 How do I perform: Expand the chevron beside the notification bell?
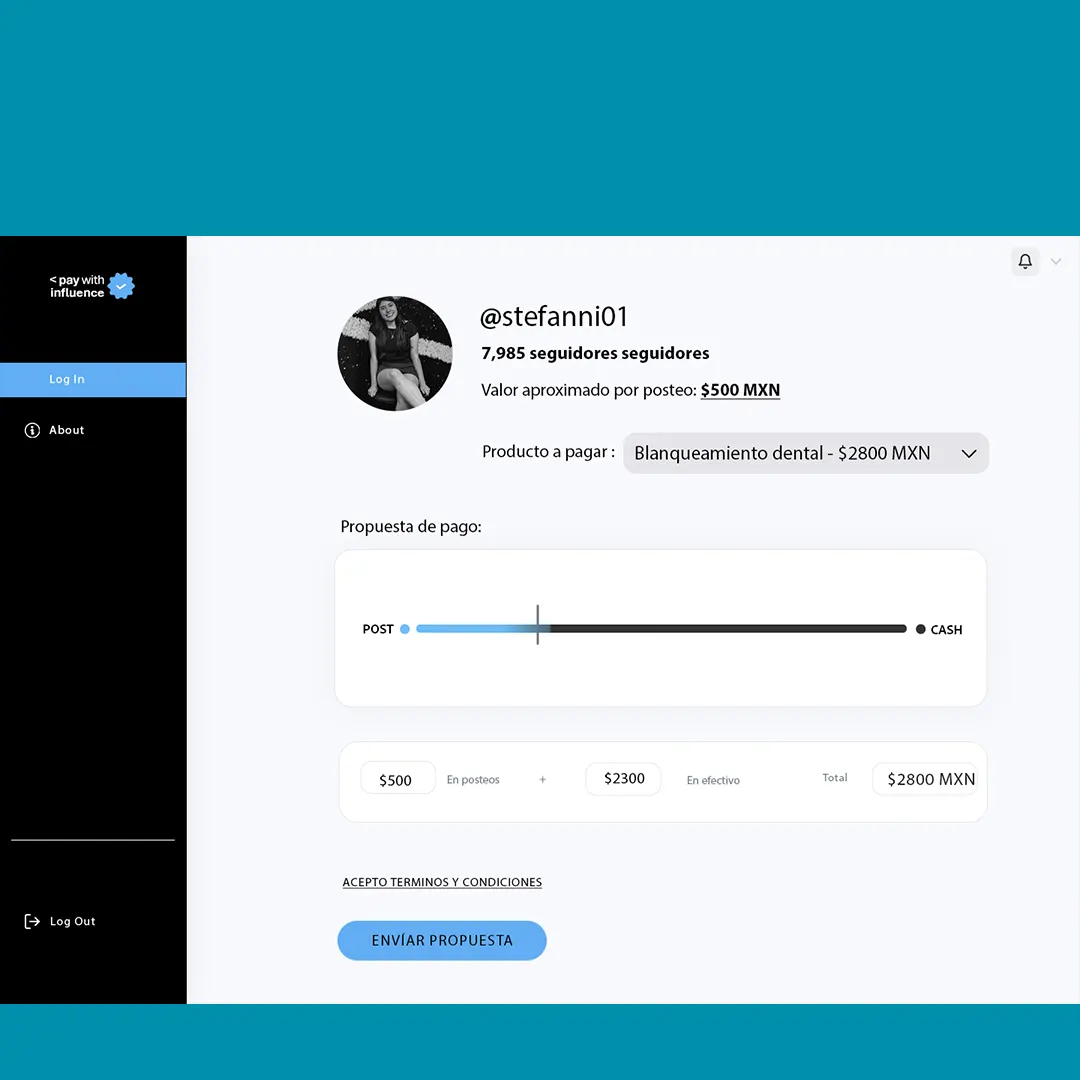coord(1056,262)
